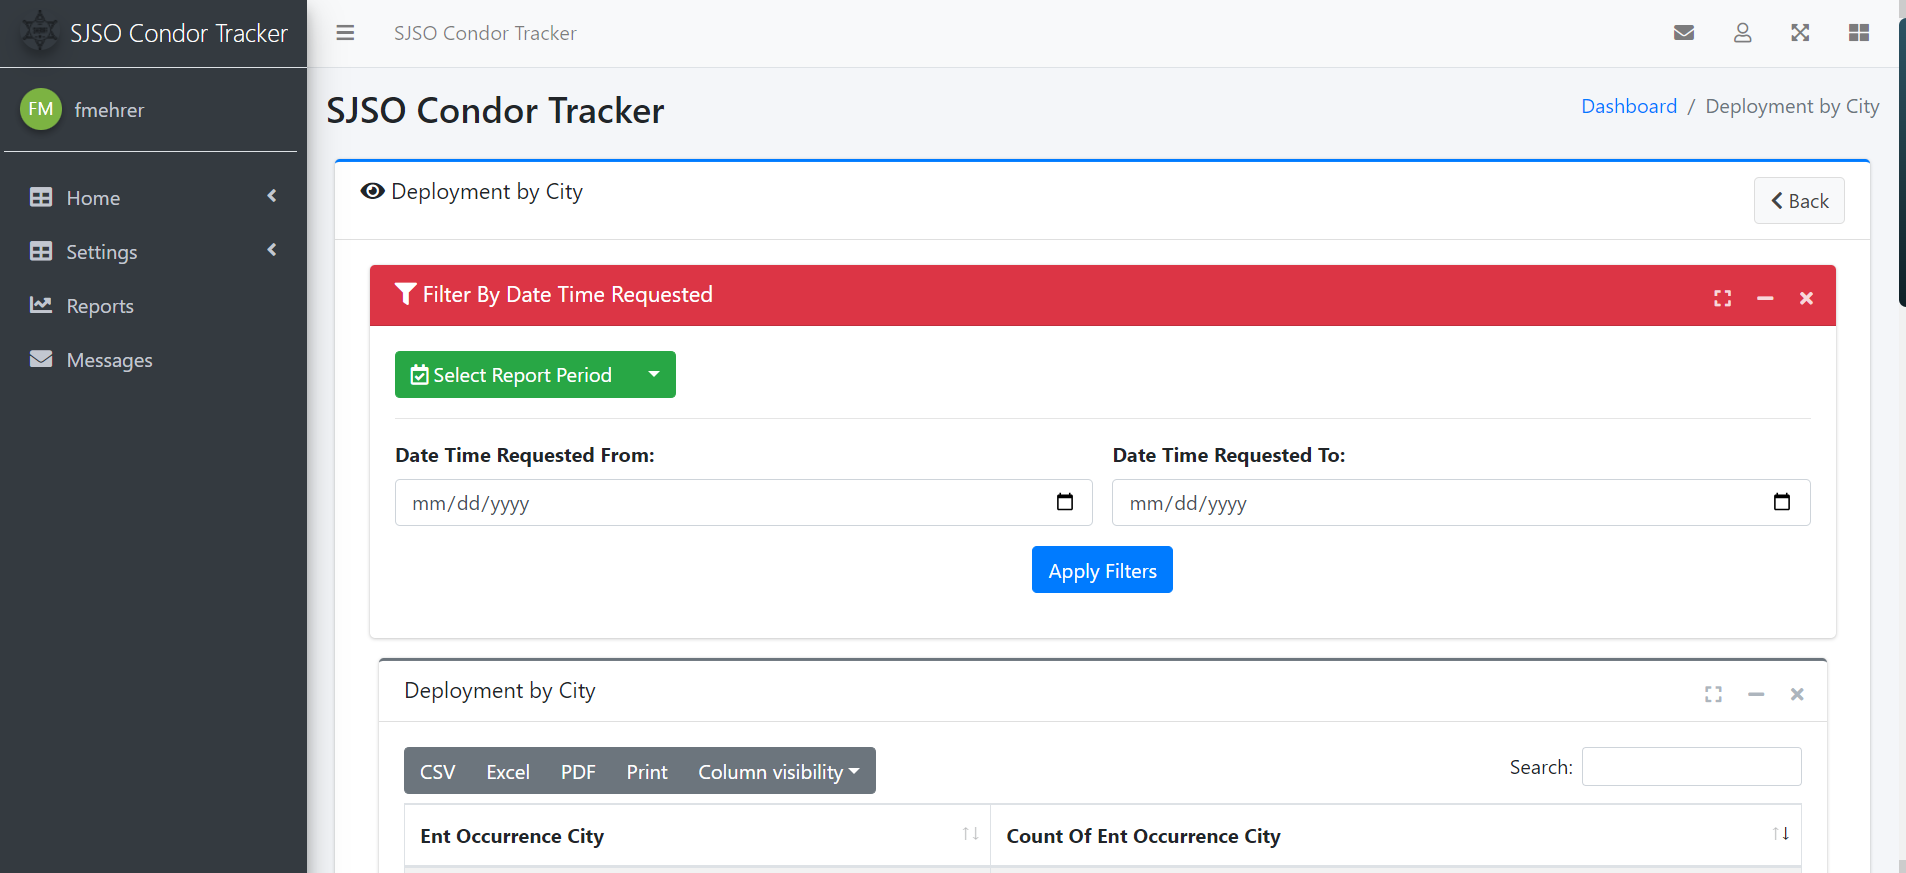Collapse the Filter By Date Time Requested card
Screen dimensions: 1906x873
[1765, 298]
